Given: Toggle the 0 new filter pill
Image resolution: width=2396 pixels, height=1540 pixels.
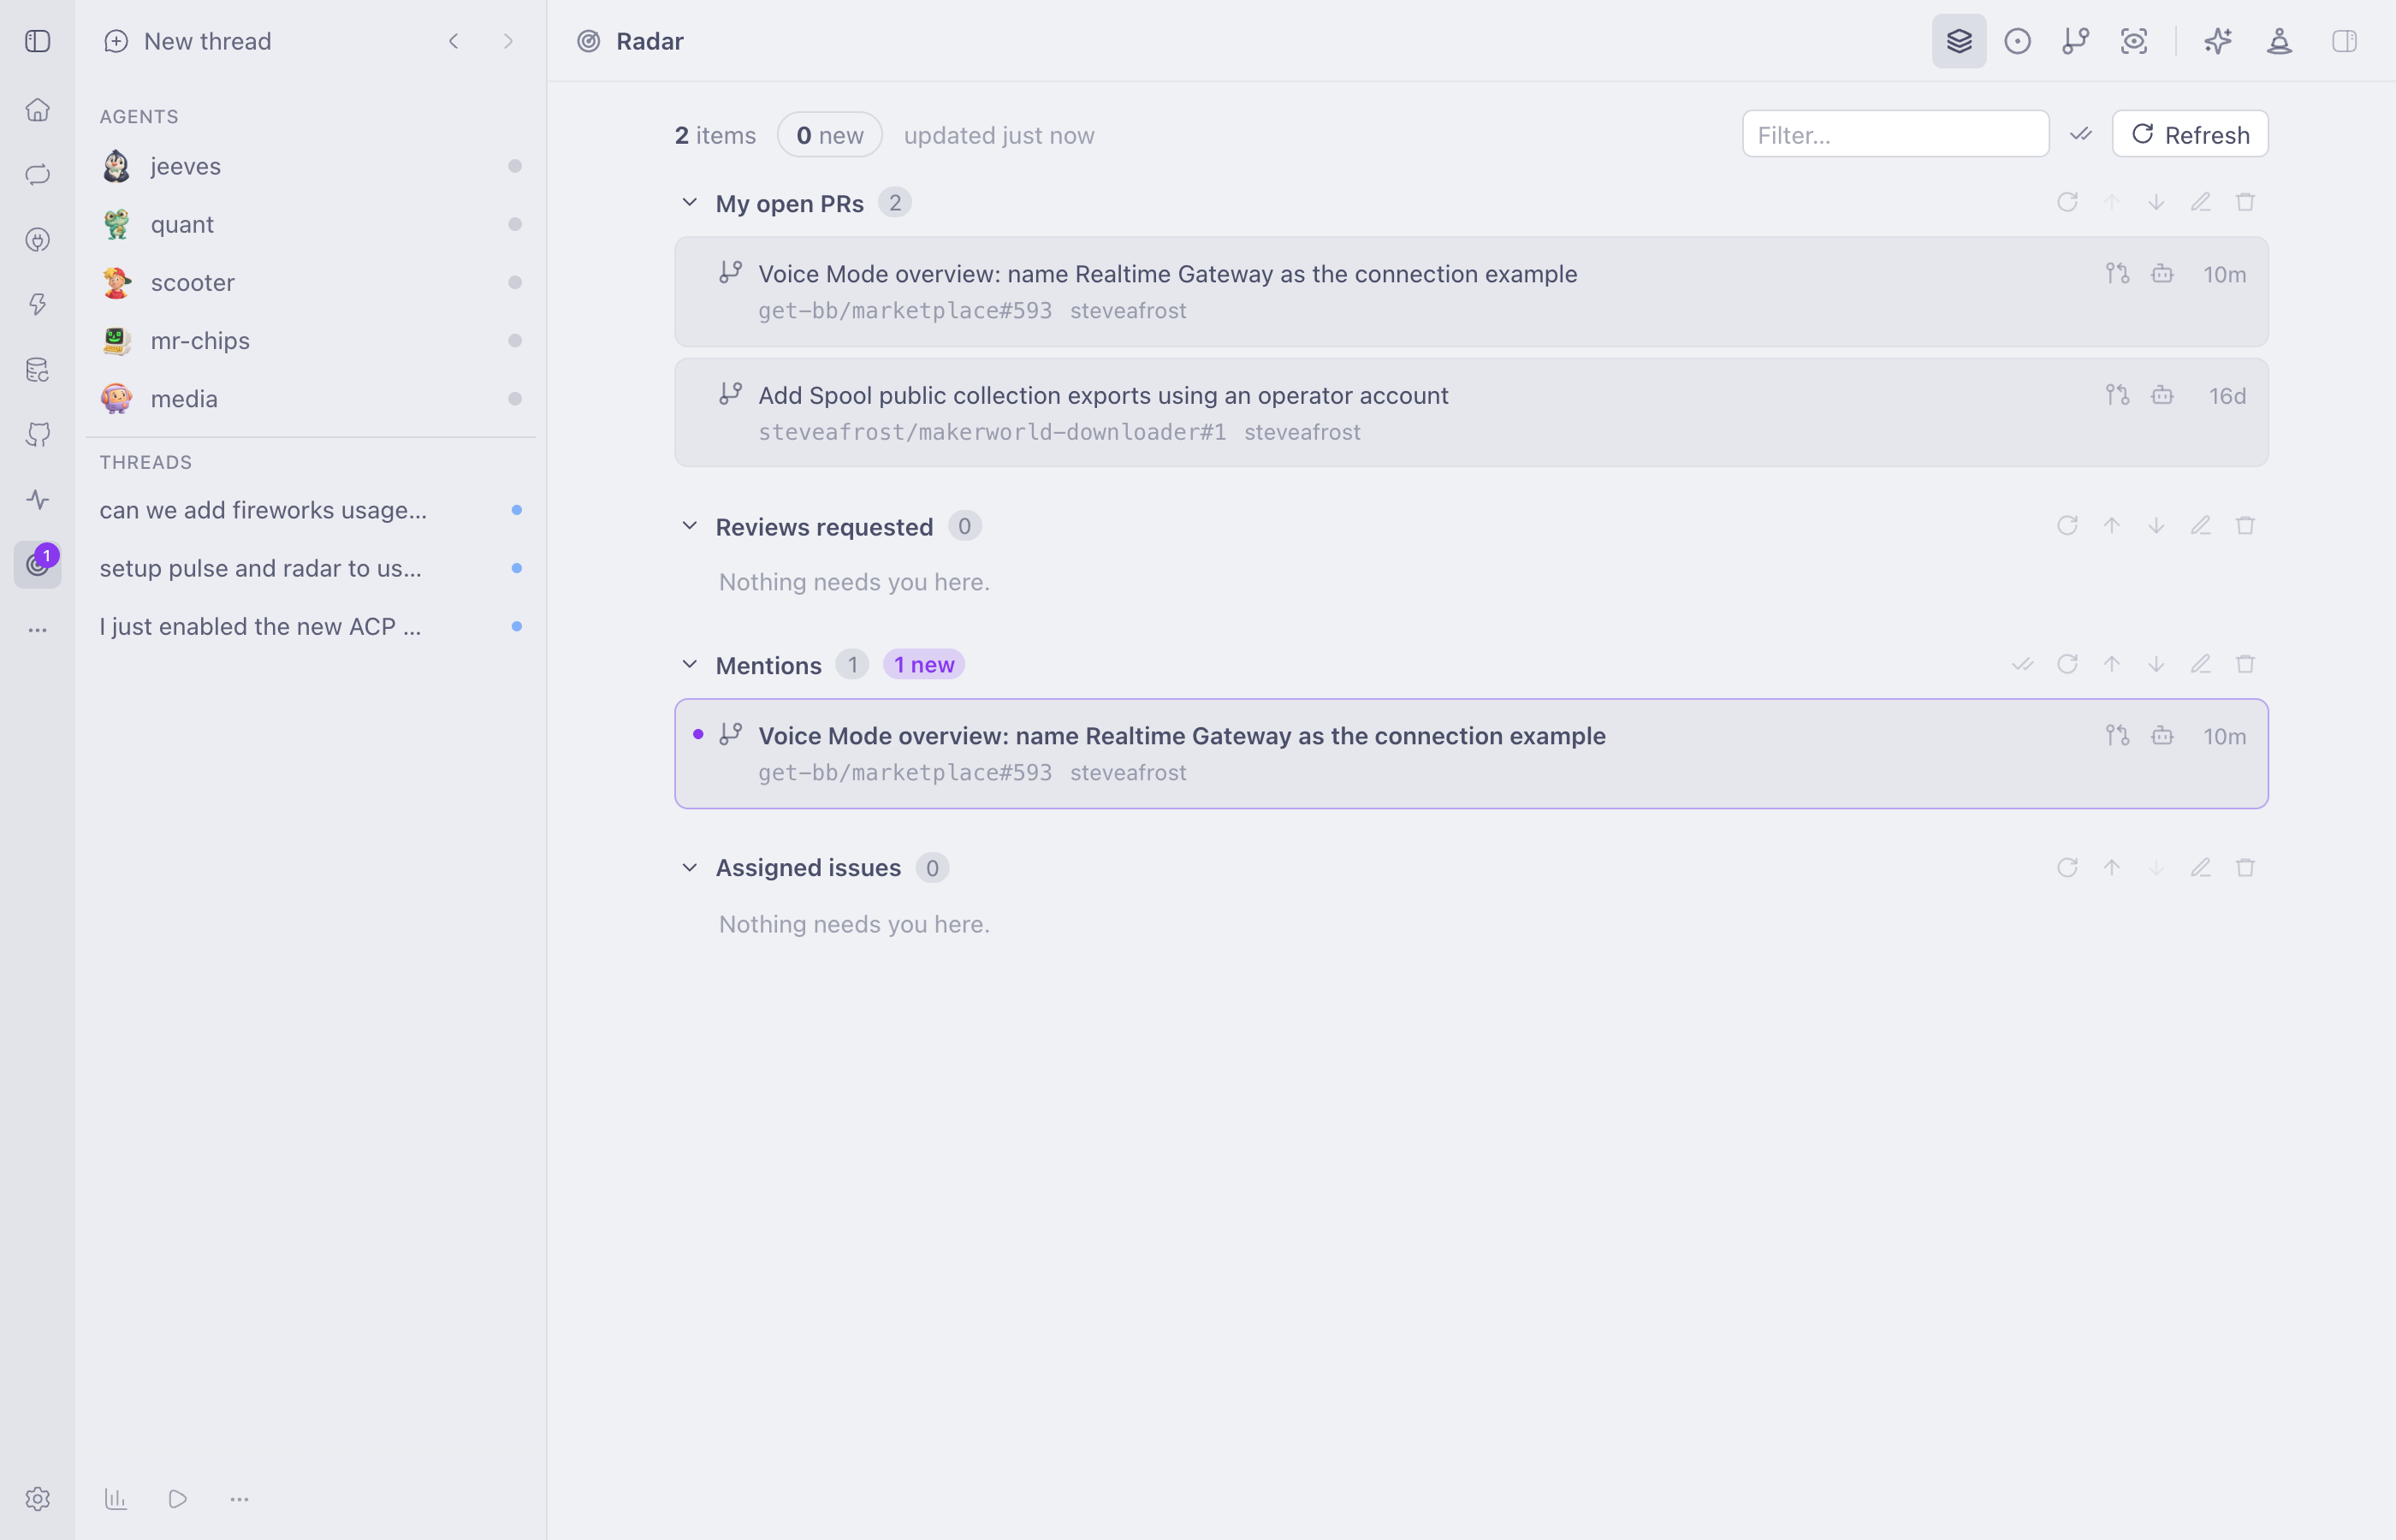Looking at the screenshot, I should [x=829, y=135].
